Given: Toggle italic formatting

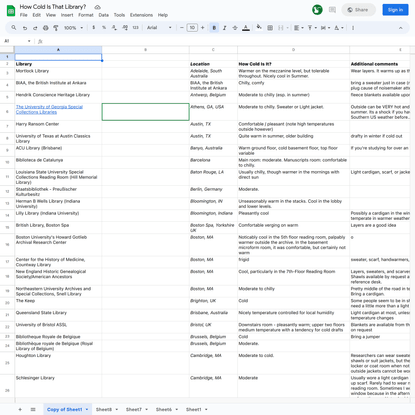Looking at the screenshot, I should tap(225, 28).
